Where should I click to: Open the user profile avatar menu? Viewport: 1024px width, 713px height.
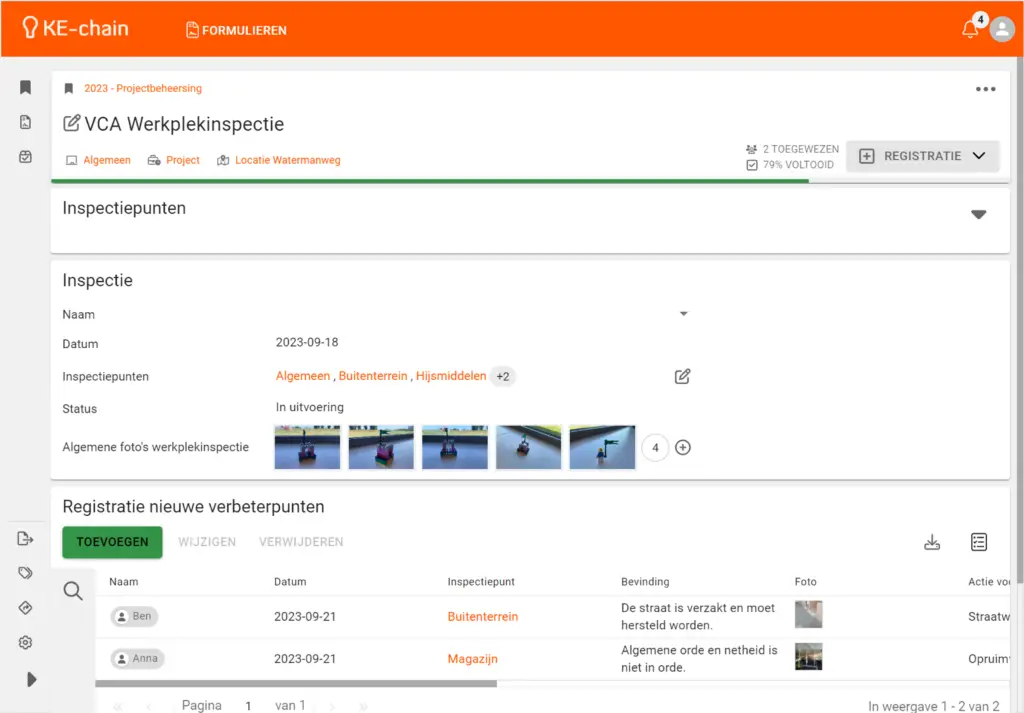pyautogui.click(x=1002, y=30)
